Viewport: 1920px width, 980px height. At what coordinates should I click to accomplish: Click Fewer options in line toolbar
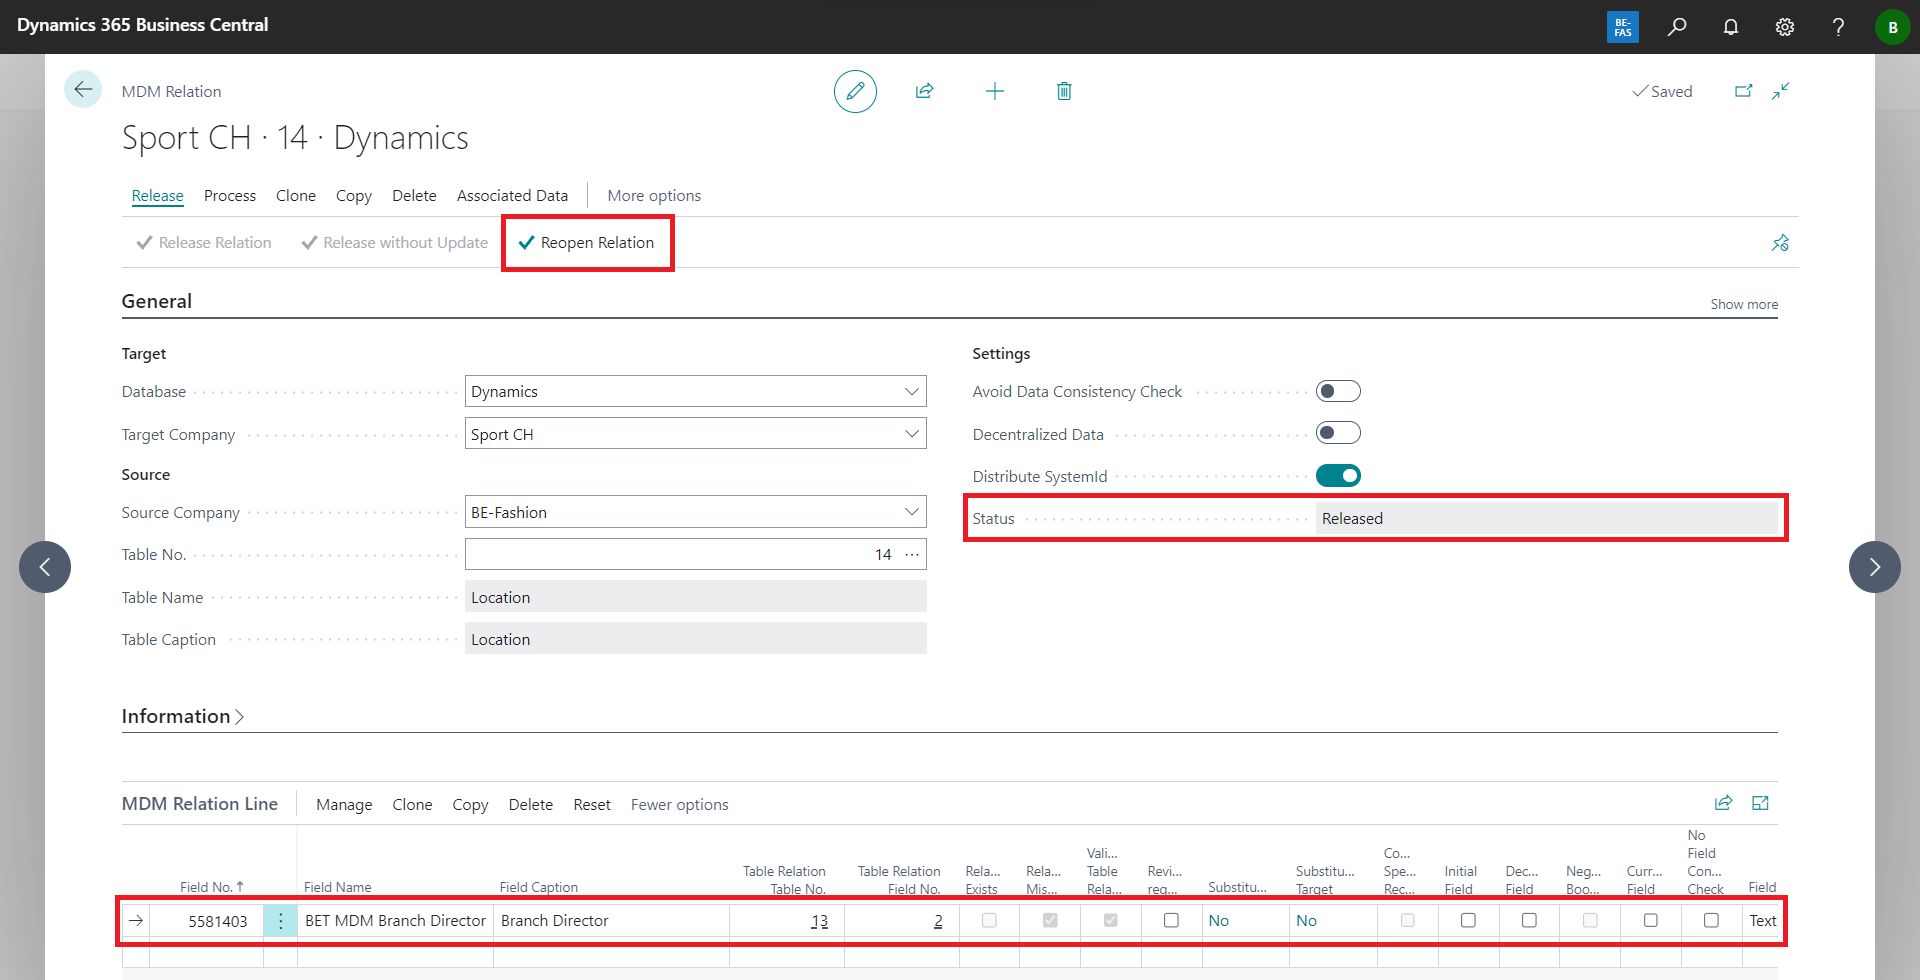[x=680, y=805]
